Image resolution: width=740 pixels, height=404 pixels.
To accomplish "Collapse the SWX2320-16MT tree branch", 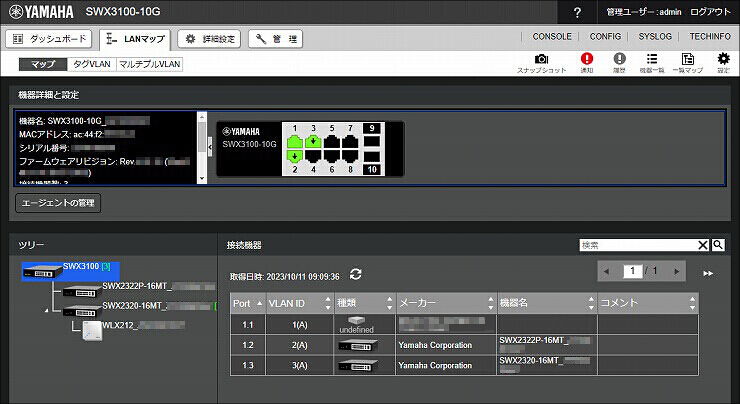I will (x=47, y=311).
